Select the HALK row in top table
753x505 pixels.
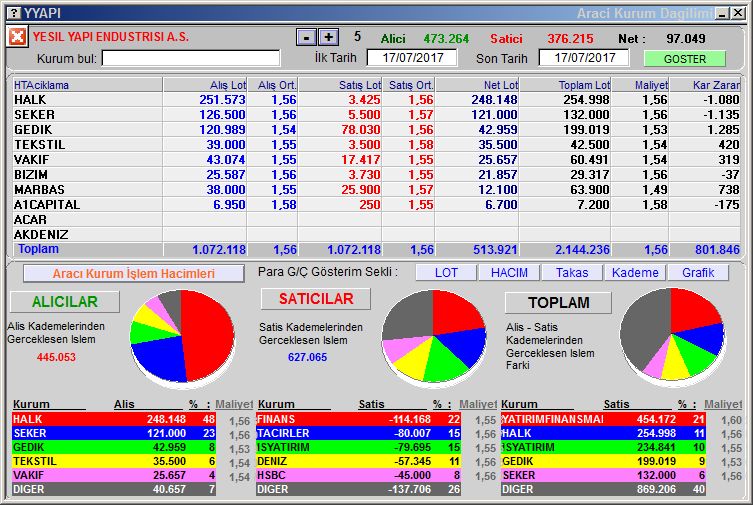click(376, 100)
